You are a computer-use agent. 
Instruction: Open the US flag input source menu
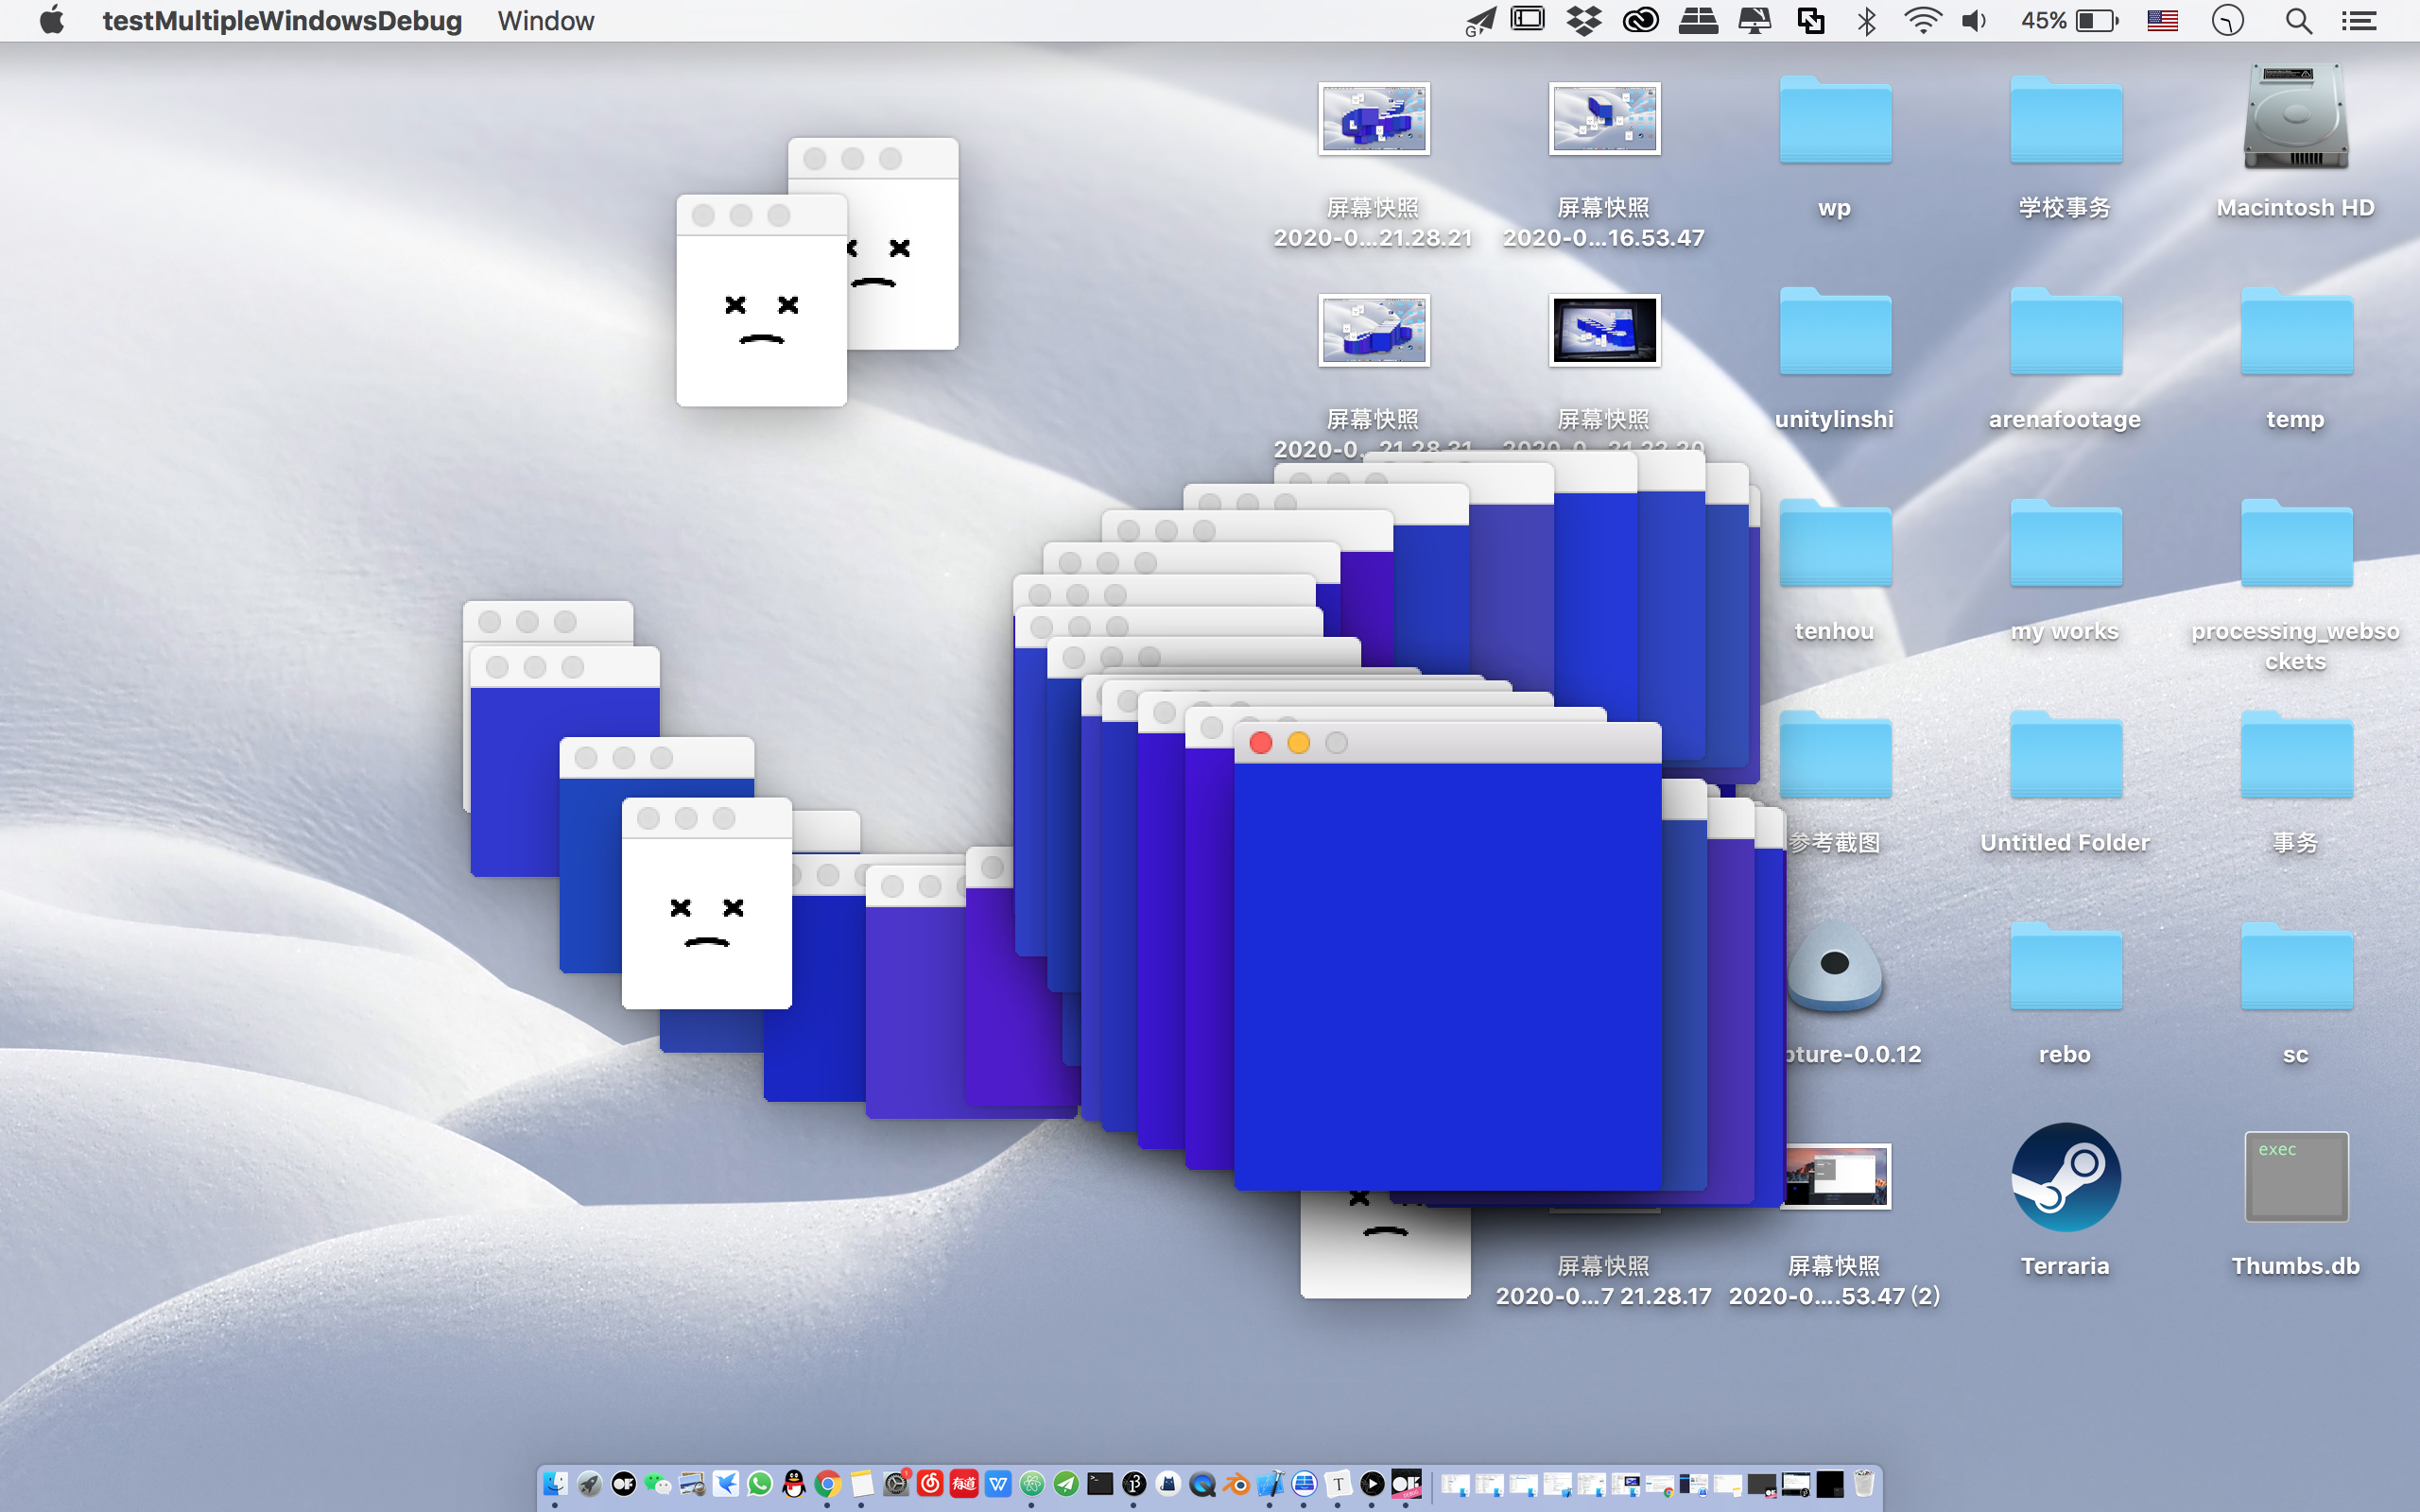pos(2163,20)
